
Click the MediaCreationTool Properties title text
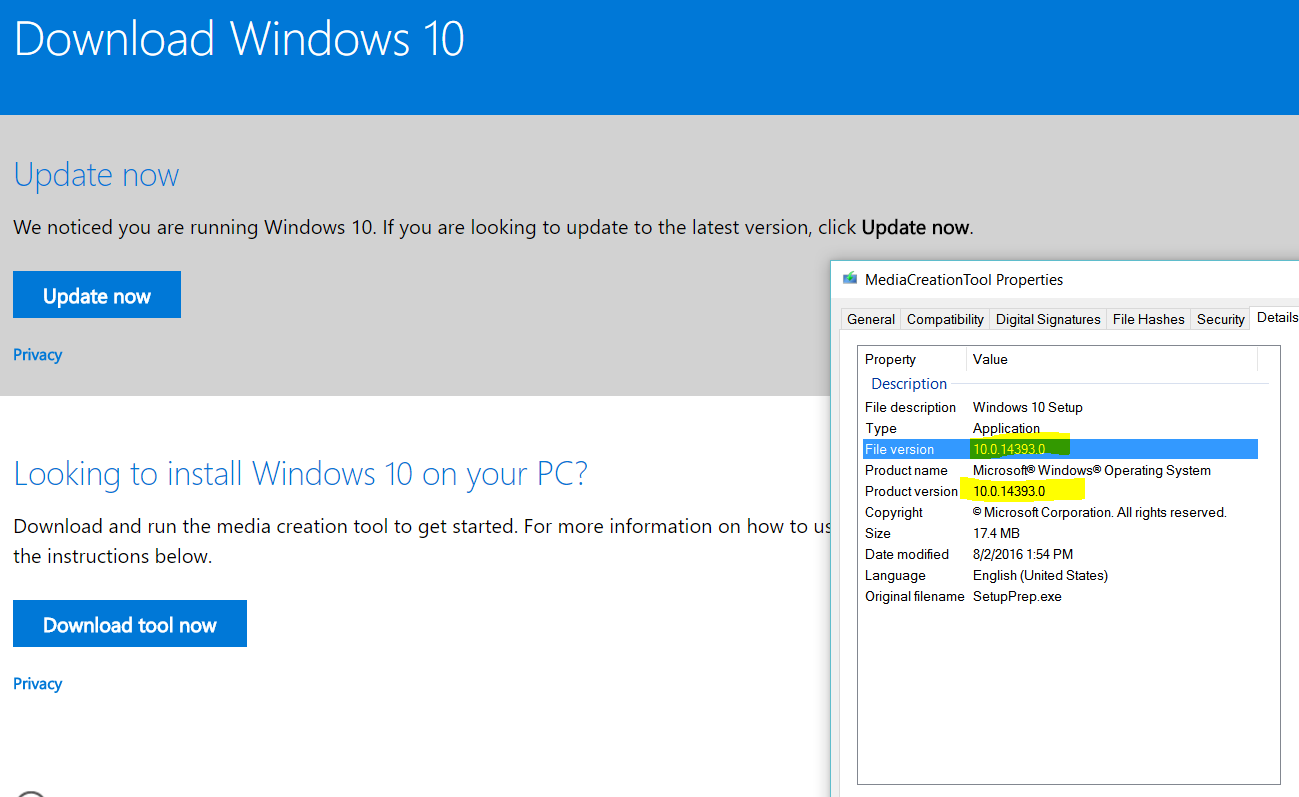[x=964, y=280]
